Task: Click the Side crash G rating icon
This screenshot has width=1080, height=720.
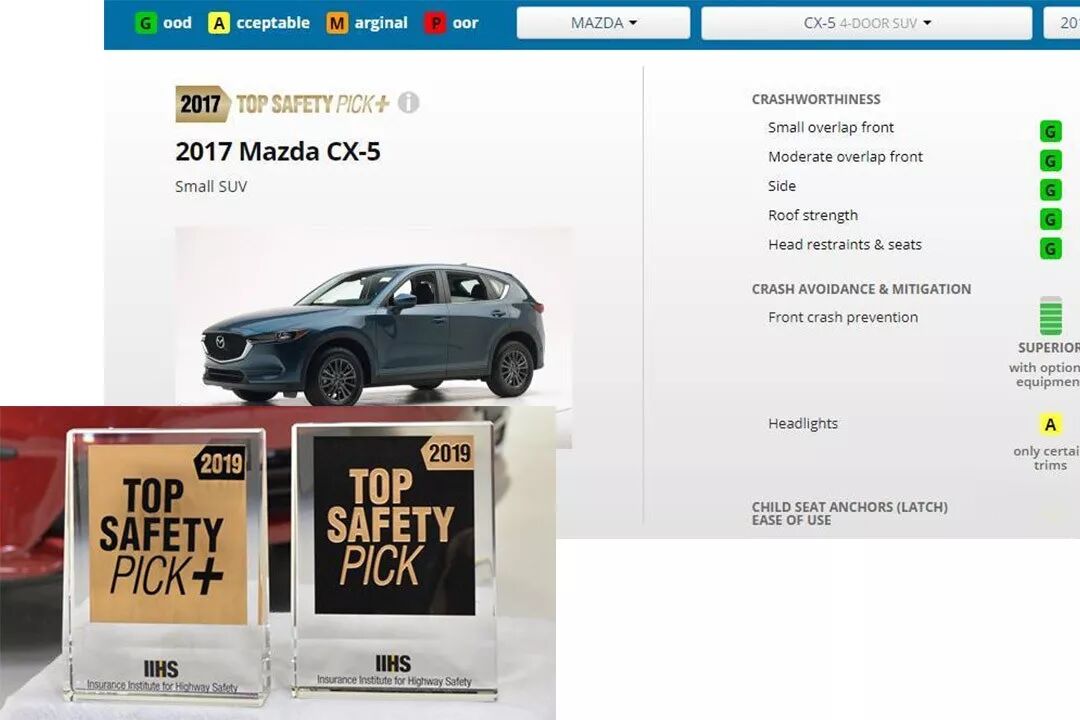Action: 1050,189
